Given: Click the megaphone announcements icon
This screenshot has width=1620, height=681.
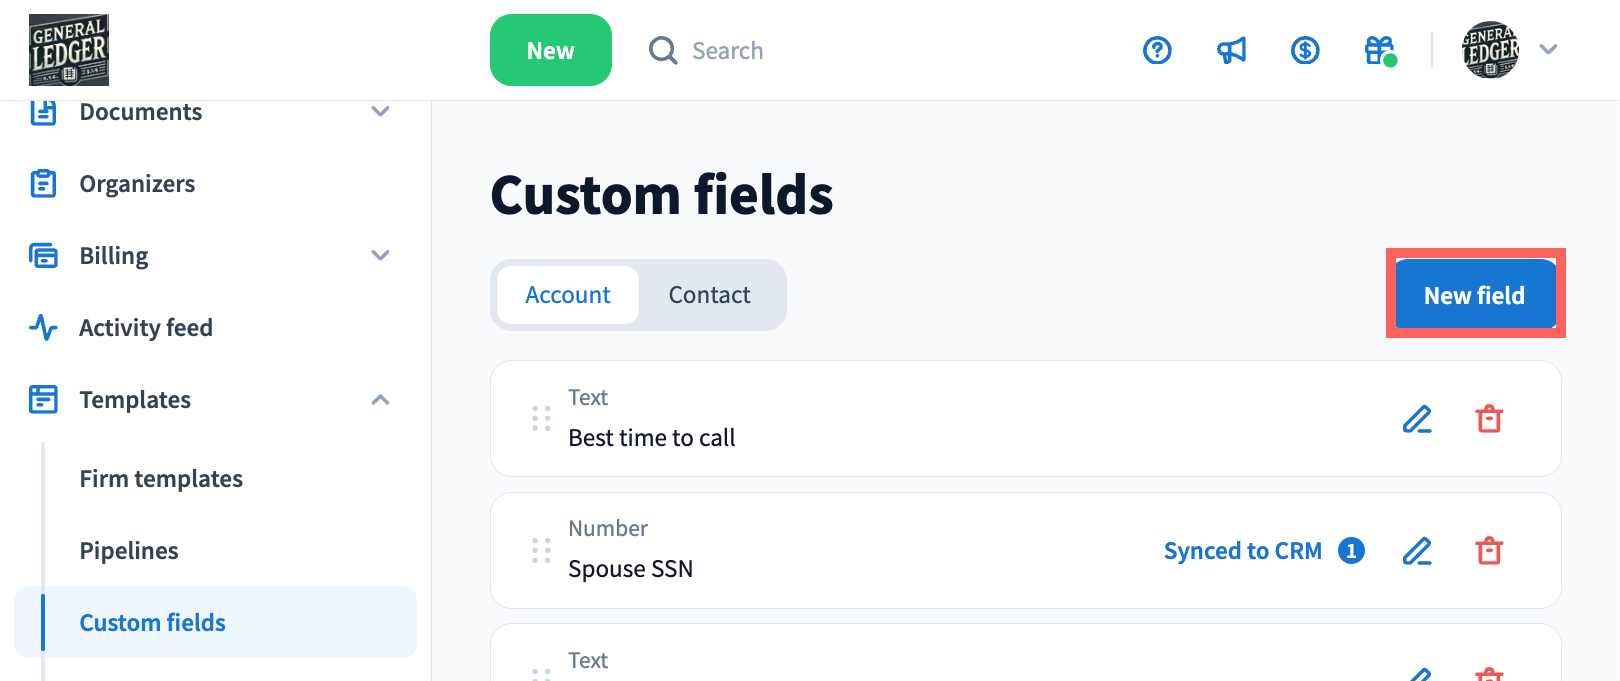Looking at the screenshot, I should click(x=1231, y=50).
